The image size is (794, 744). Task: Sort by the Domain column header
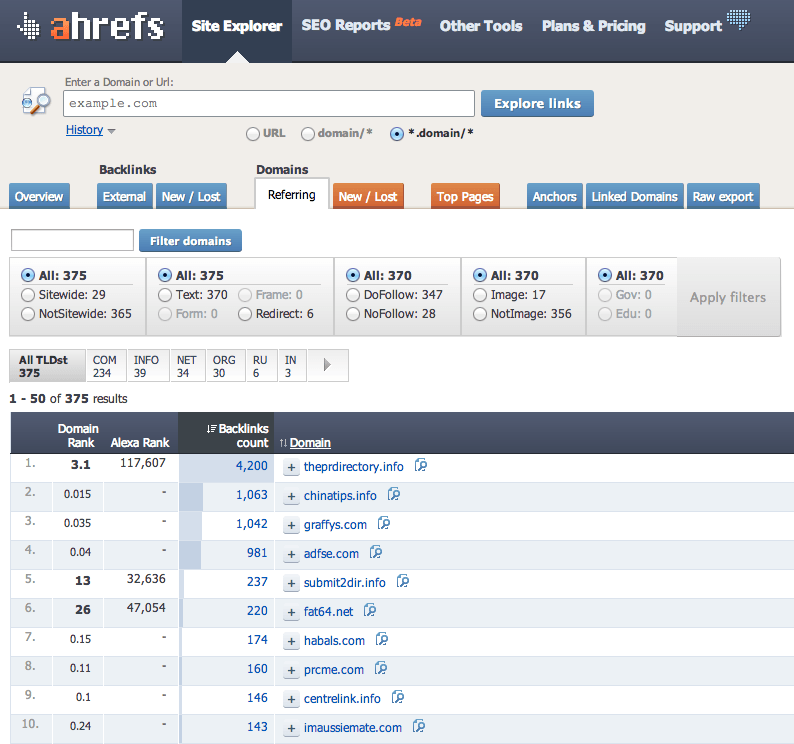pyautogui.click(x=310, y=443)
